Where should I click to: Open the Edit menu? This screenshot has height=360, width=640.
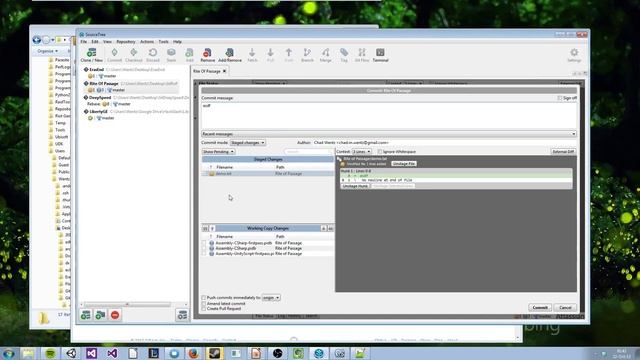point(95,42)
